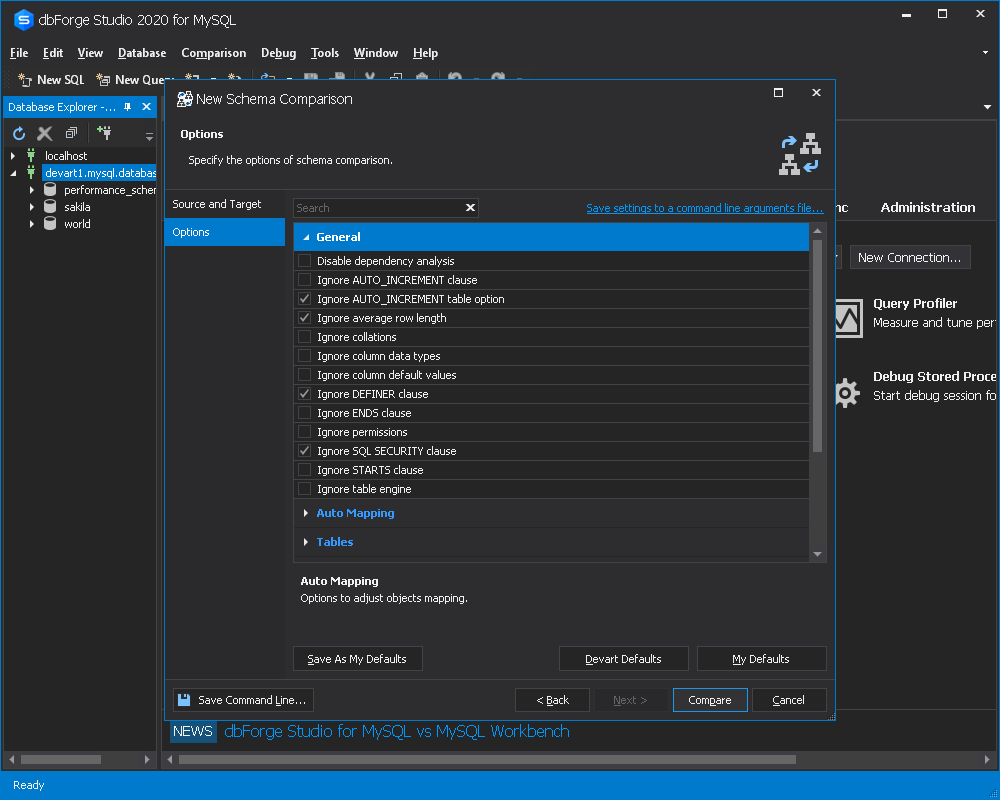Image resolution: width=1000 pixels, height=800 pixels.
Task: Uncheck Ignore SQL SECURITY clause
Action: tap(305, 450)
